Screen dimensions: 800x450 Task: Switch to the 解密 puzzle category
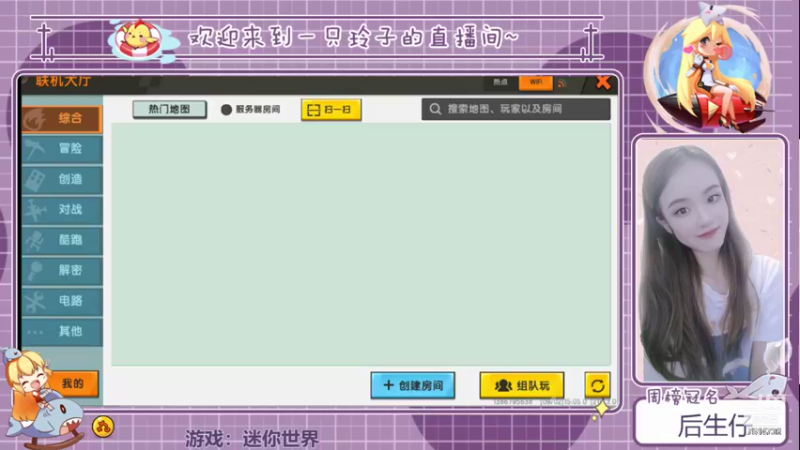62,270
